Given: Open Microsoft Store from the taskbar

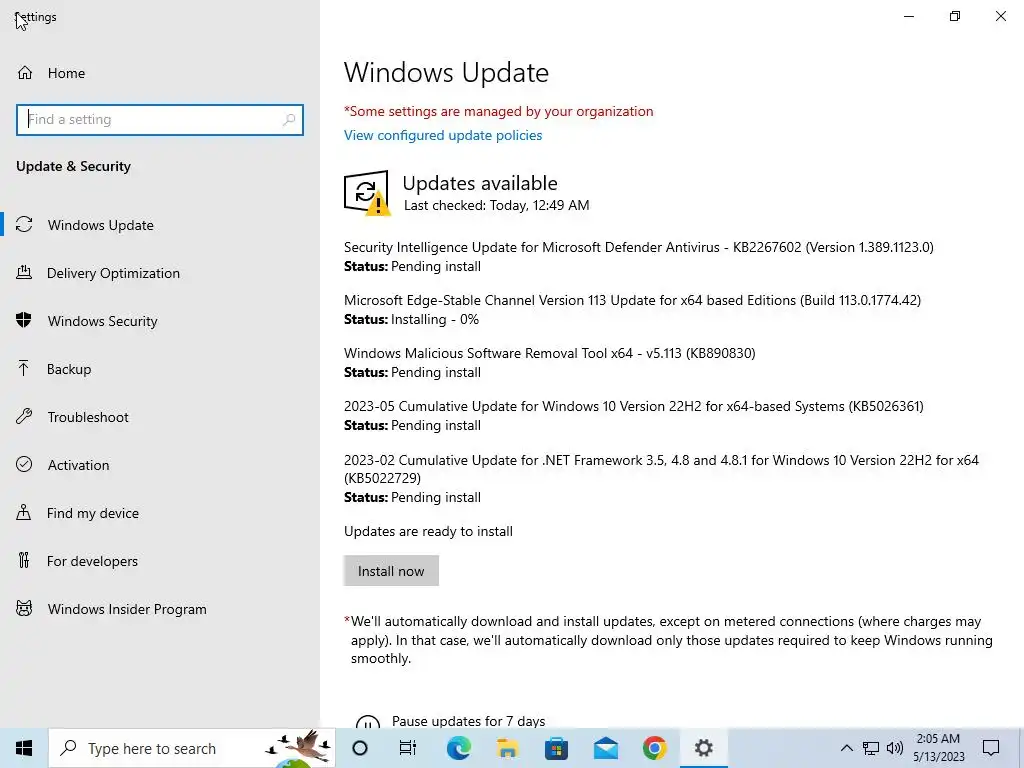Looking at the screenshot, I should pos(556,748).
